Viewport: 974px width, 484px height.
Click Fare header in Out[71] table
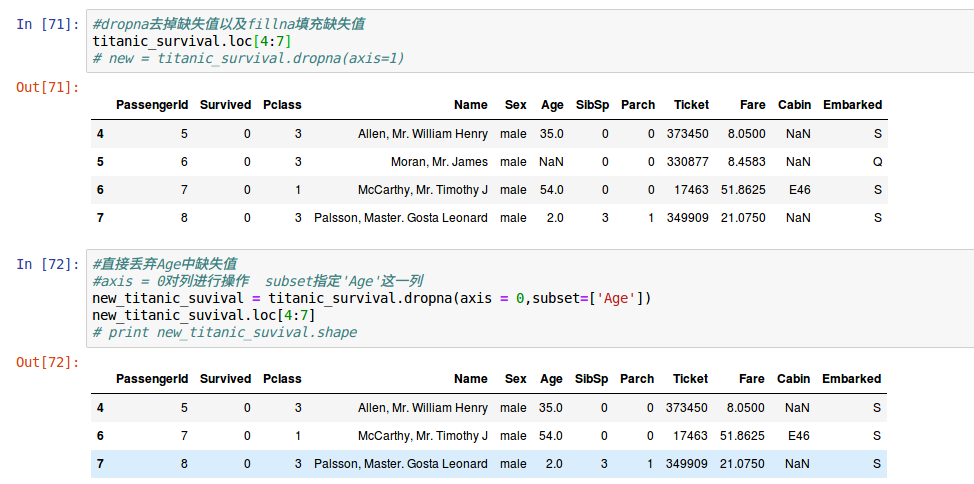[752, 105]
